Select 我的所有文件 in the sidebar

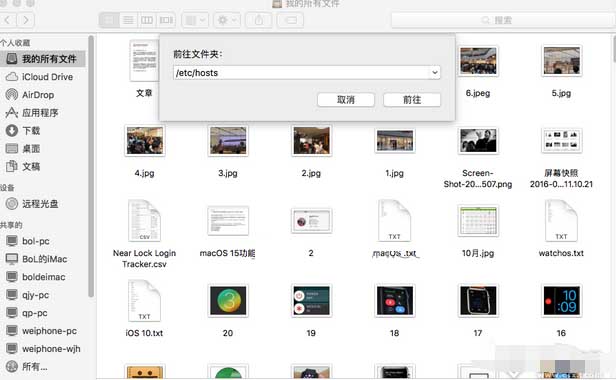point(42,59)
